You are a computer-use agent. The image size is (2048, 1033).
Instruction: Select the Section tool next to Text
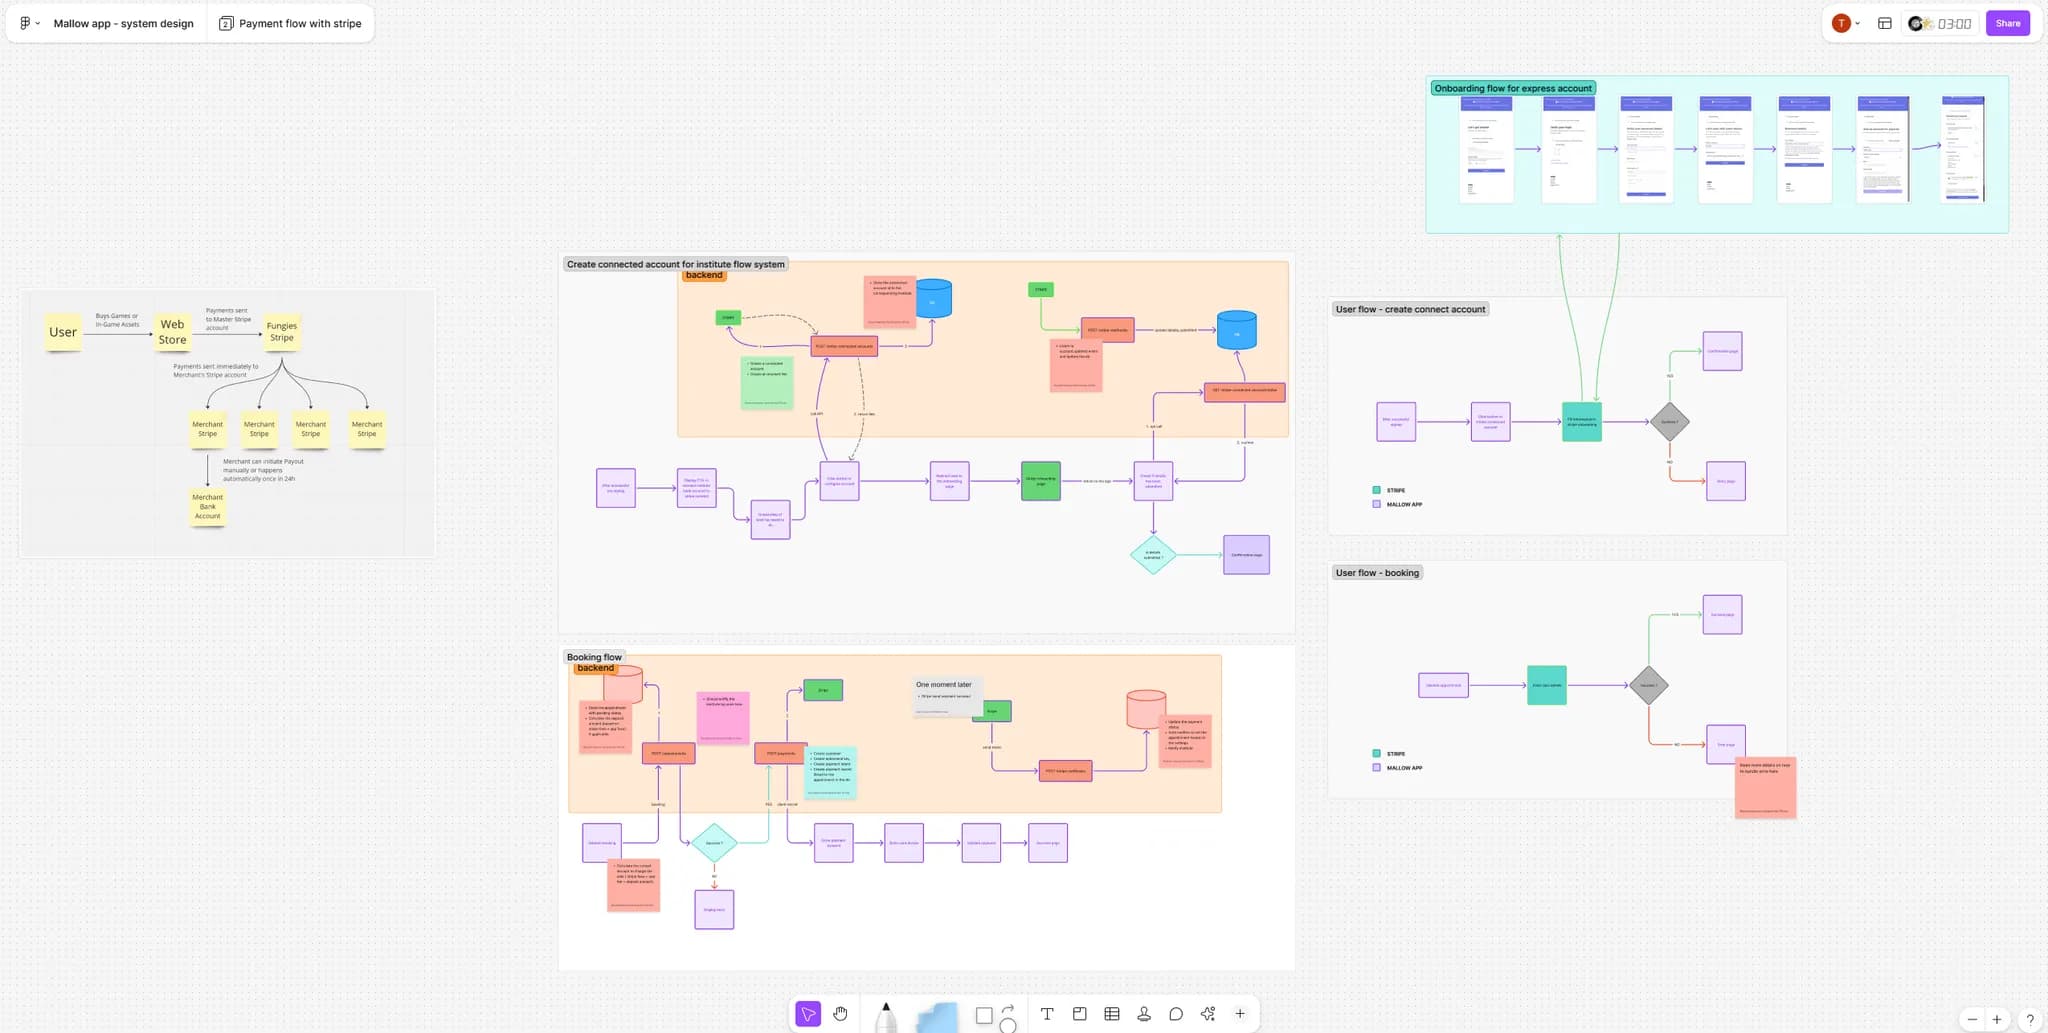(1079, 1013)
